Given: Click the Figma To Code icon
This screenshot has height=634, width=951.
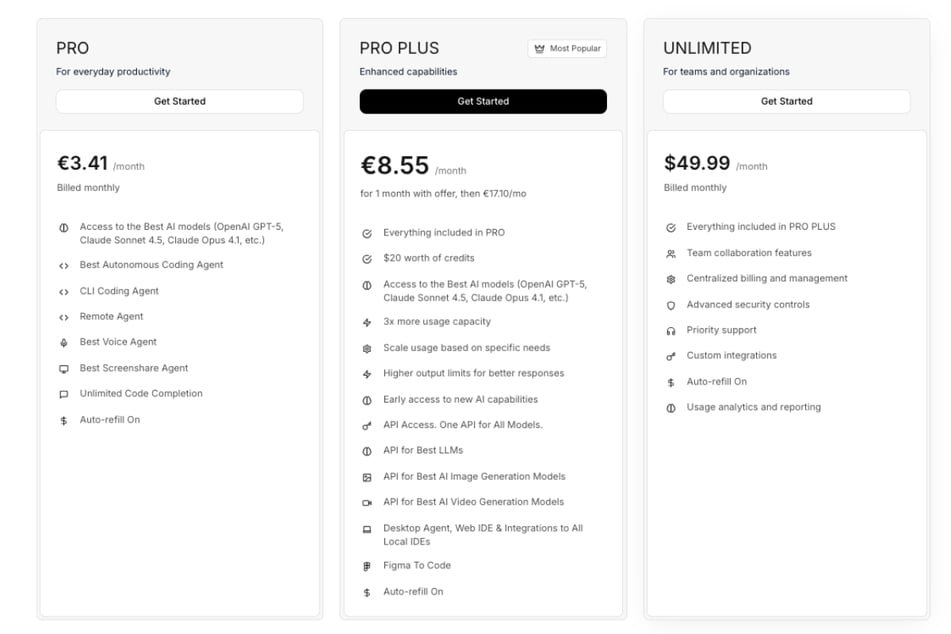Looking at the screenshot, I should click(367, 566).
